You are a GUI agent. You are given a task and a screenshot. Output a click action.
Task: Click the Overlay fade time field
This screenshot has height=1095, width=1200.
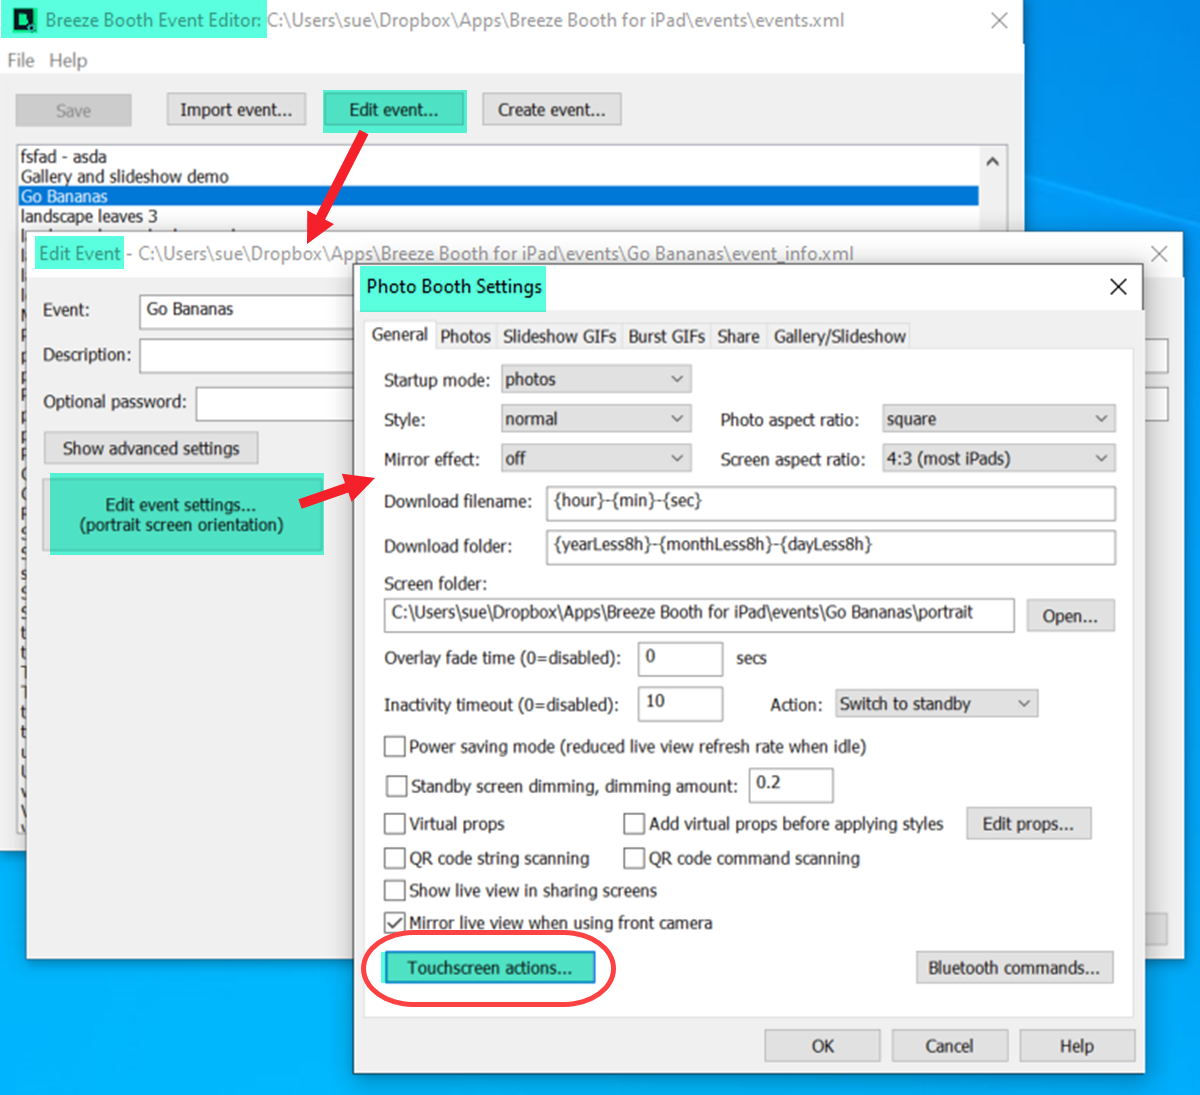[x=680, y=658]
